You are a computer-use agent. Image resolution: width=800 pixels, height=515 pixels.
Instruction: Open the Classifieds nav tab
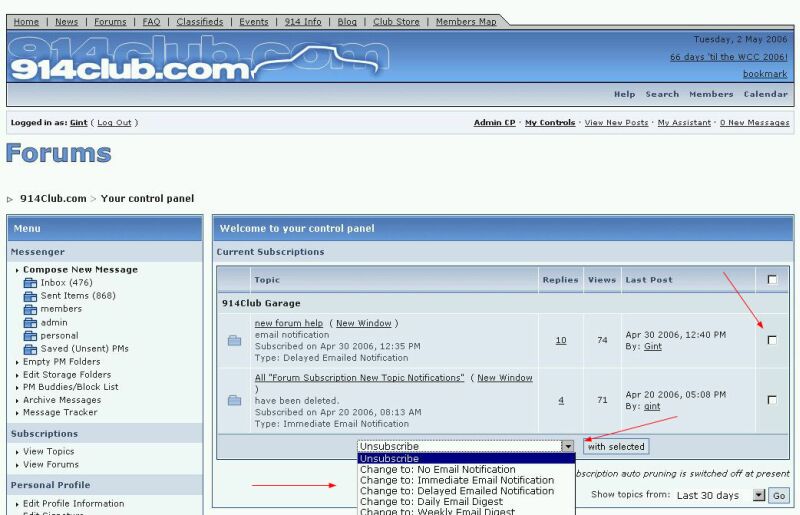click(x=199, y=21)
